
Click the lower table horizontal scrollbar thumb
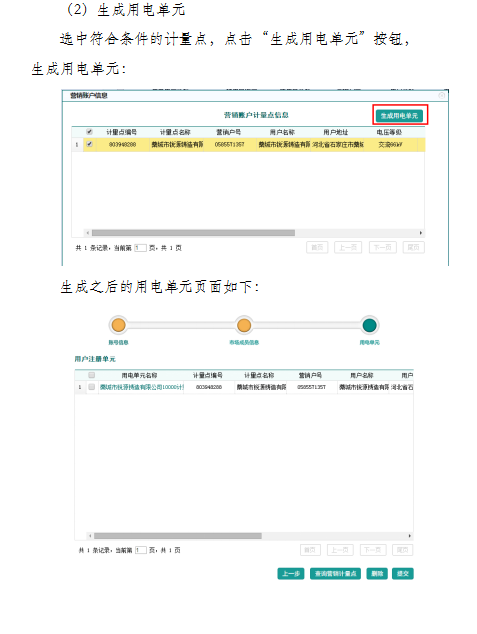click(x=178, y=536)
